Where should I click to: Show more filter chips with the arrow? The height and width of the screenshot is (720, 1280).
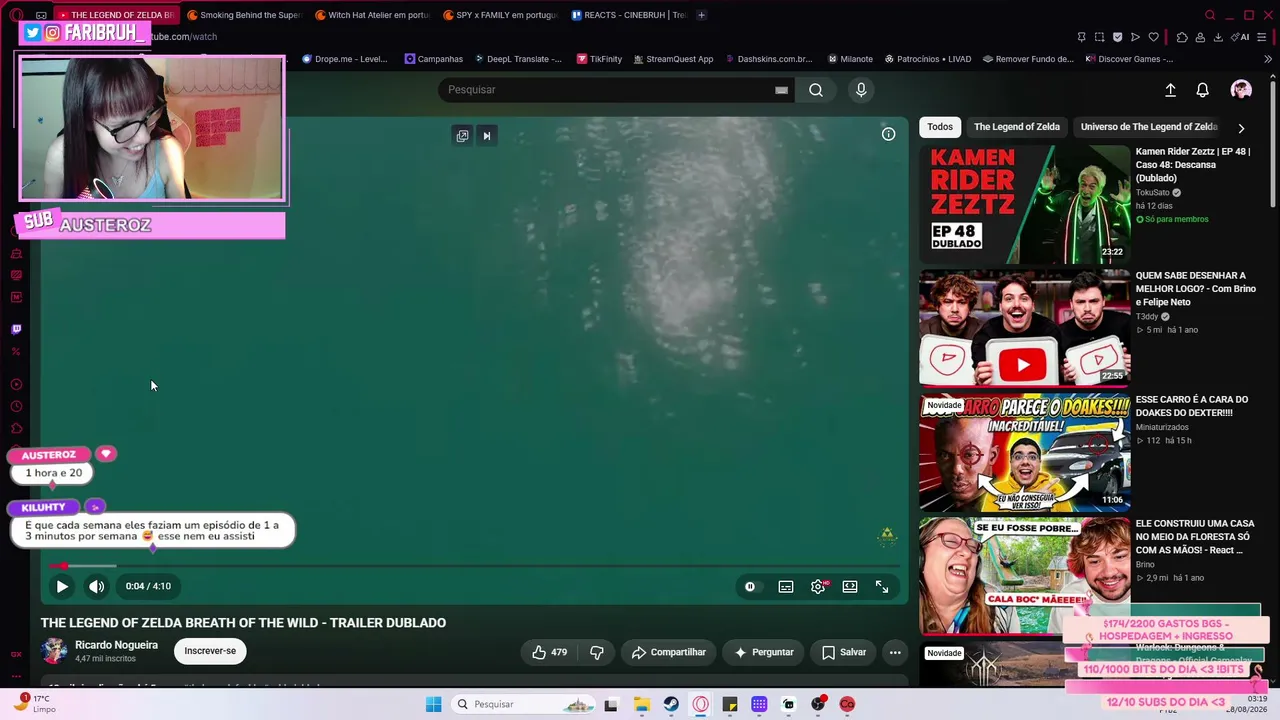pos(1241,128)
